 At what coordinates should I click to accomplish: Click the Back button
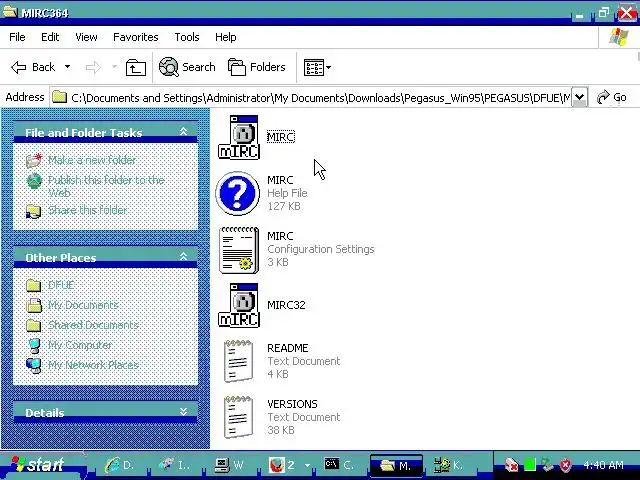33,67
